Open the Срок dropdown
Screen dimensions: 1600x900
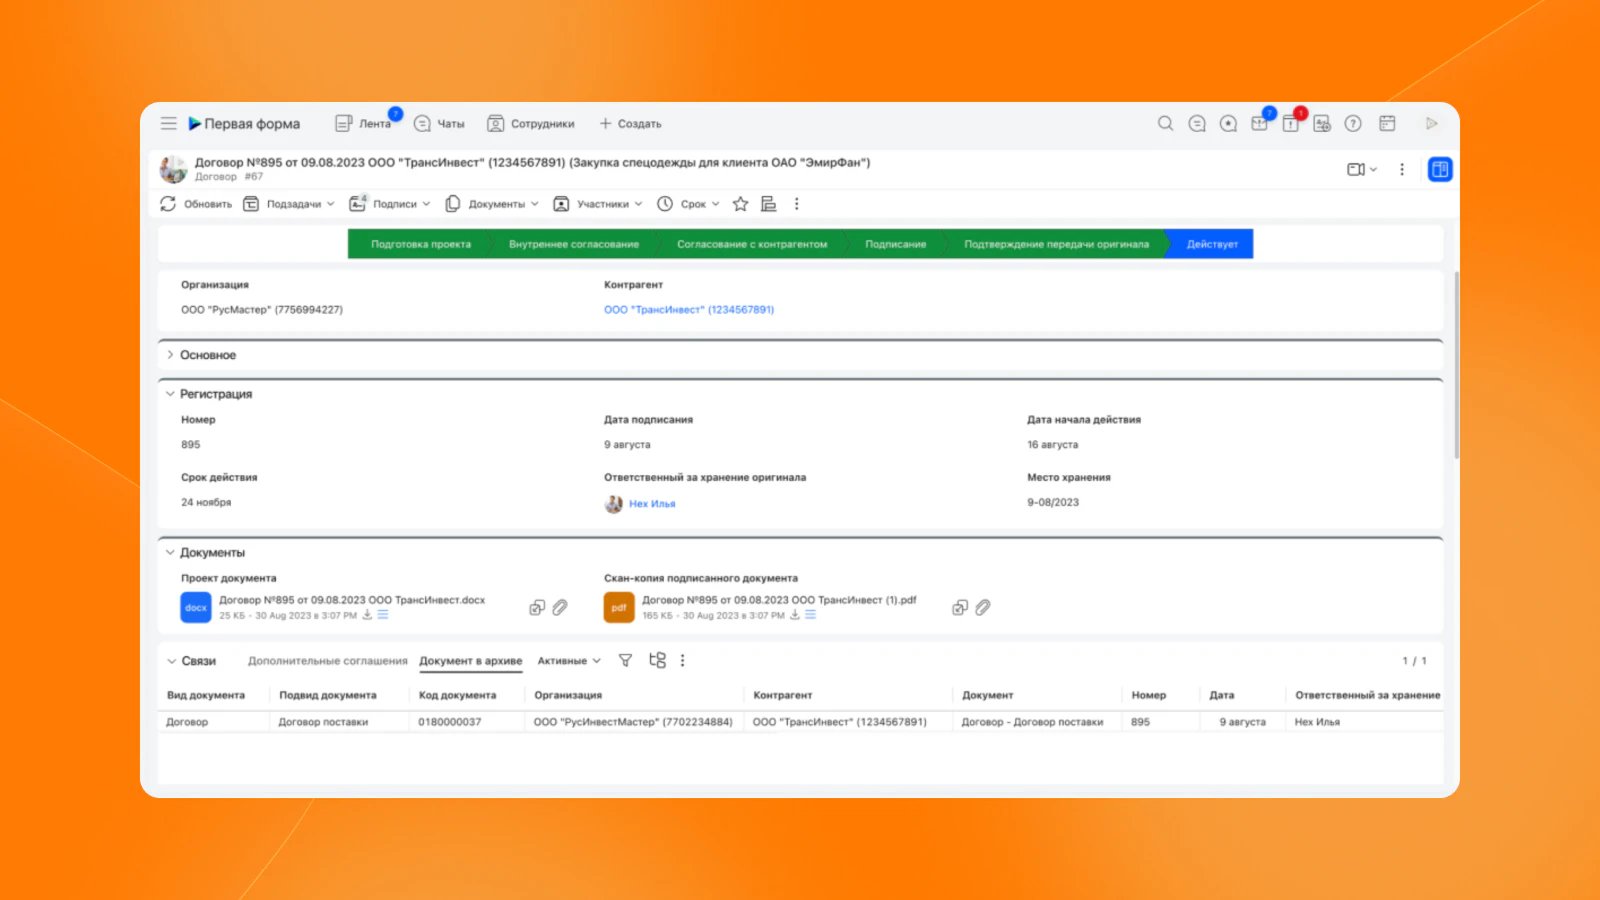point(688,204)
